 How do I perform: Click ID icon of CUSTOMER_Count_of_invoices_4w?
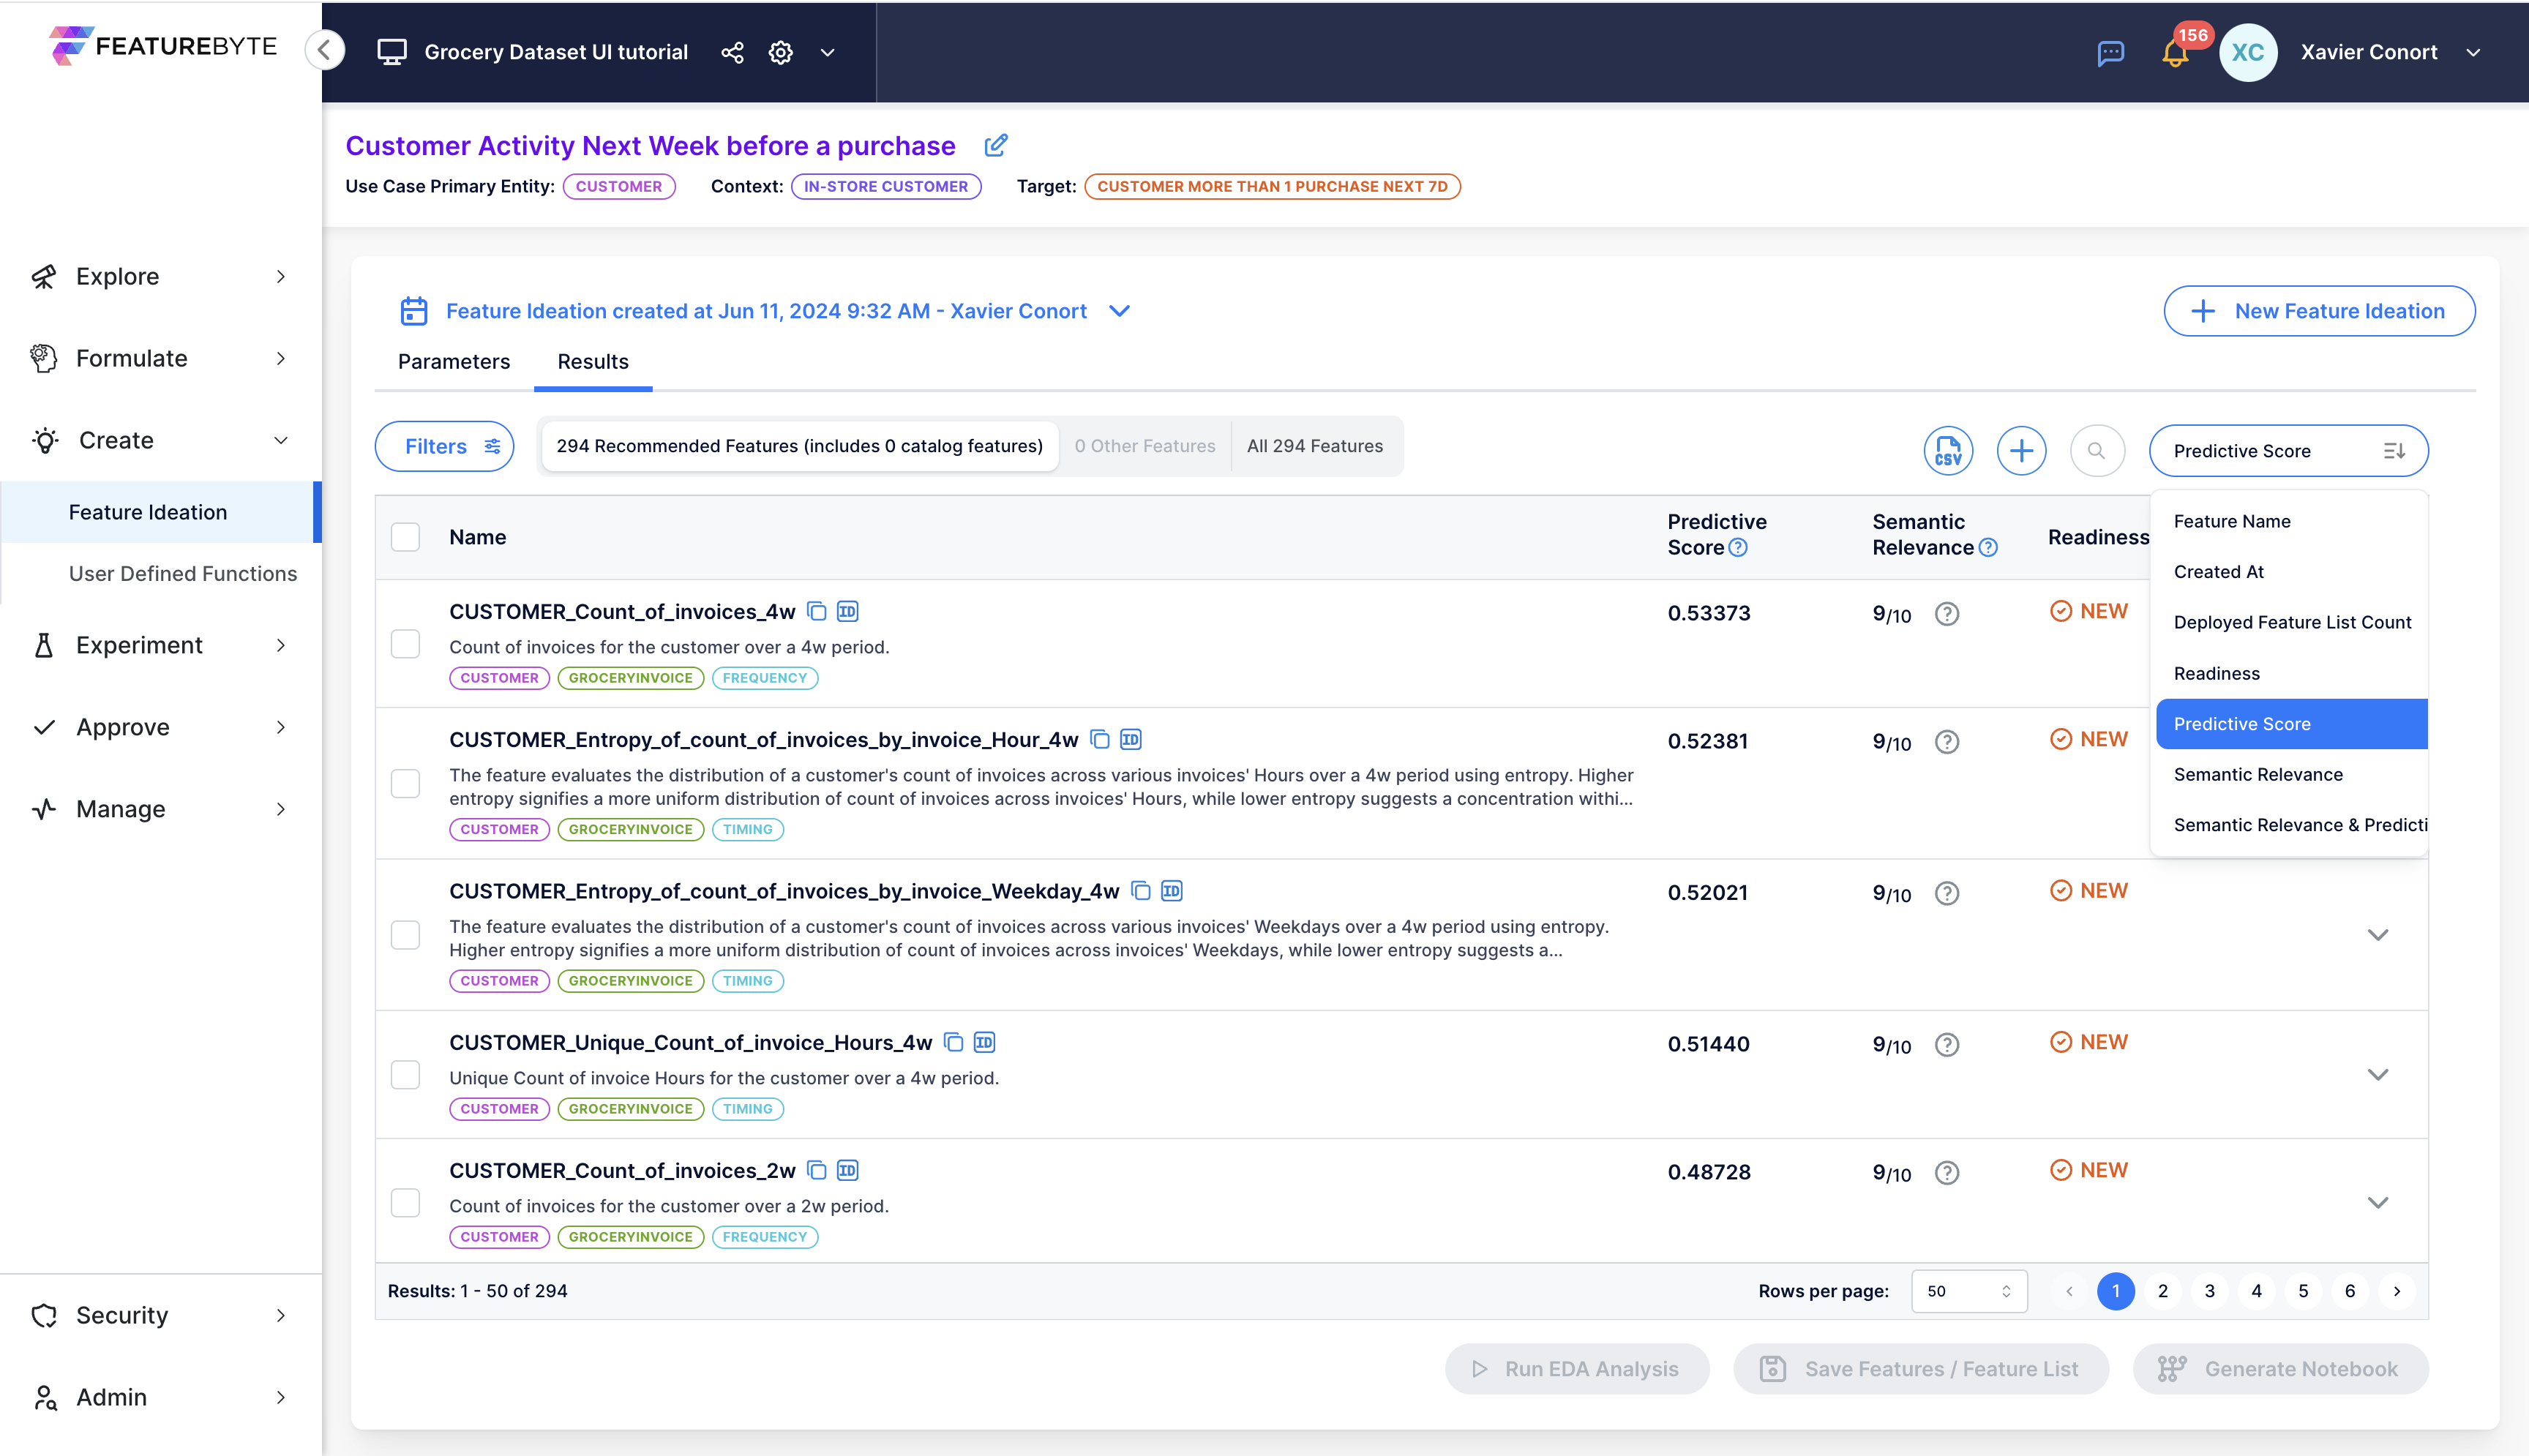[848, 611]
